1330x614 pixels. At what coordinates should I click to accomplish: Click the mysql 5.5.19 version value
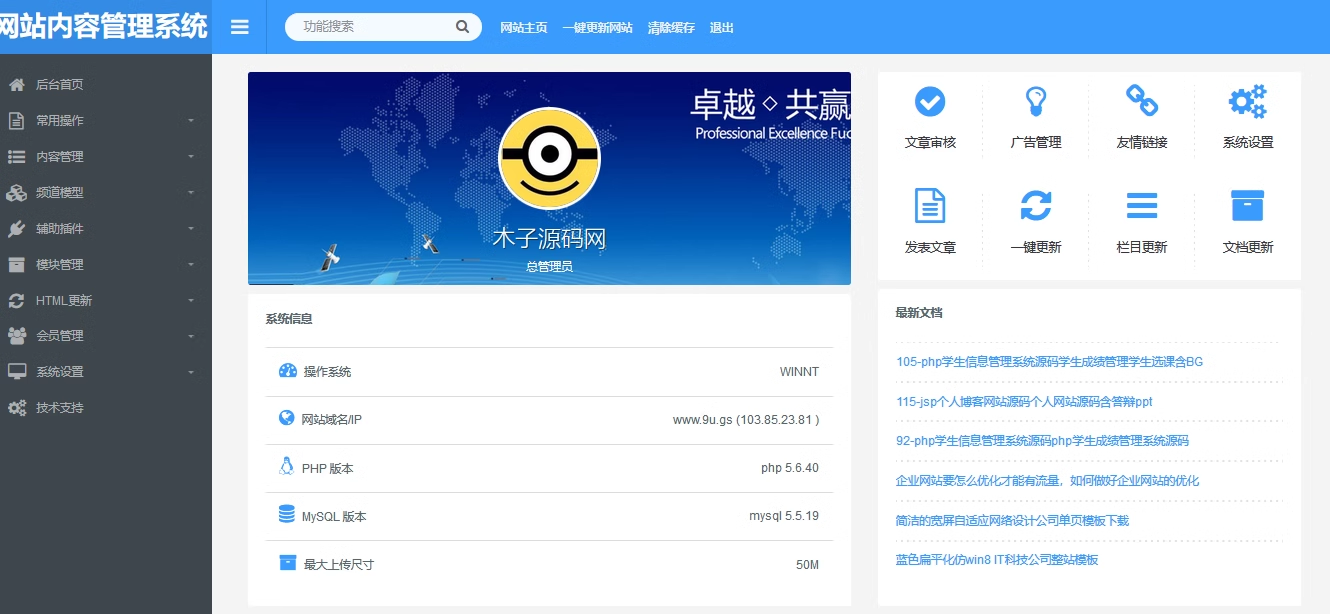pos(784,516)
